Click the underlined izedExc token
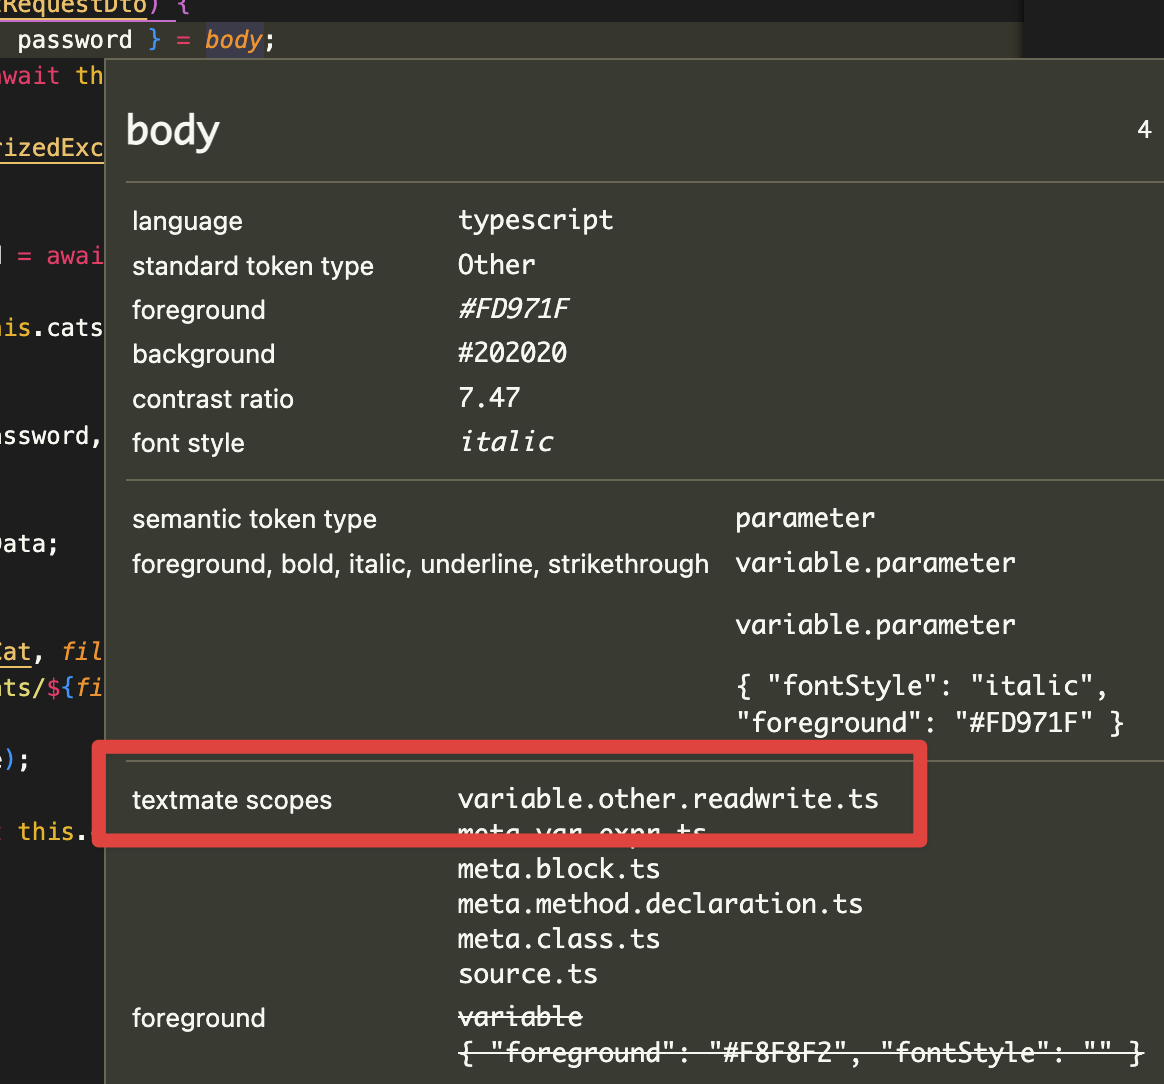This screenshot has width=1164, height=1084. tap(52, 148)
